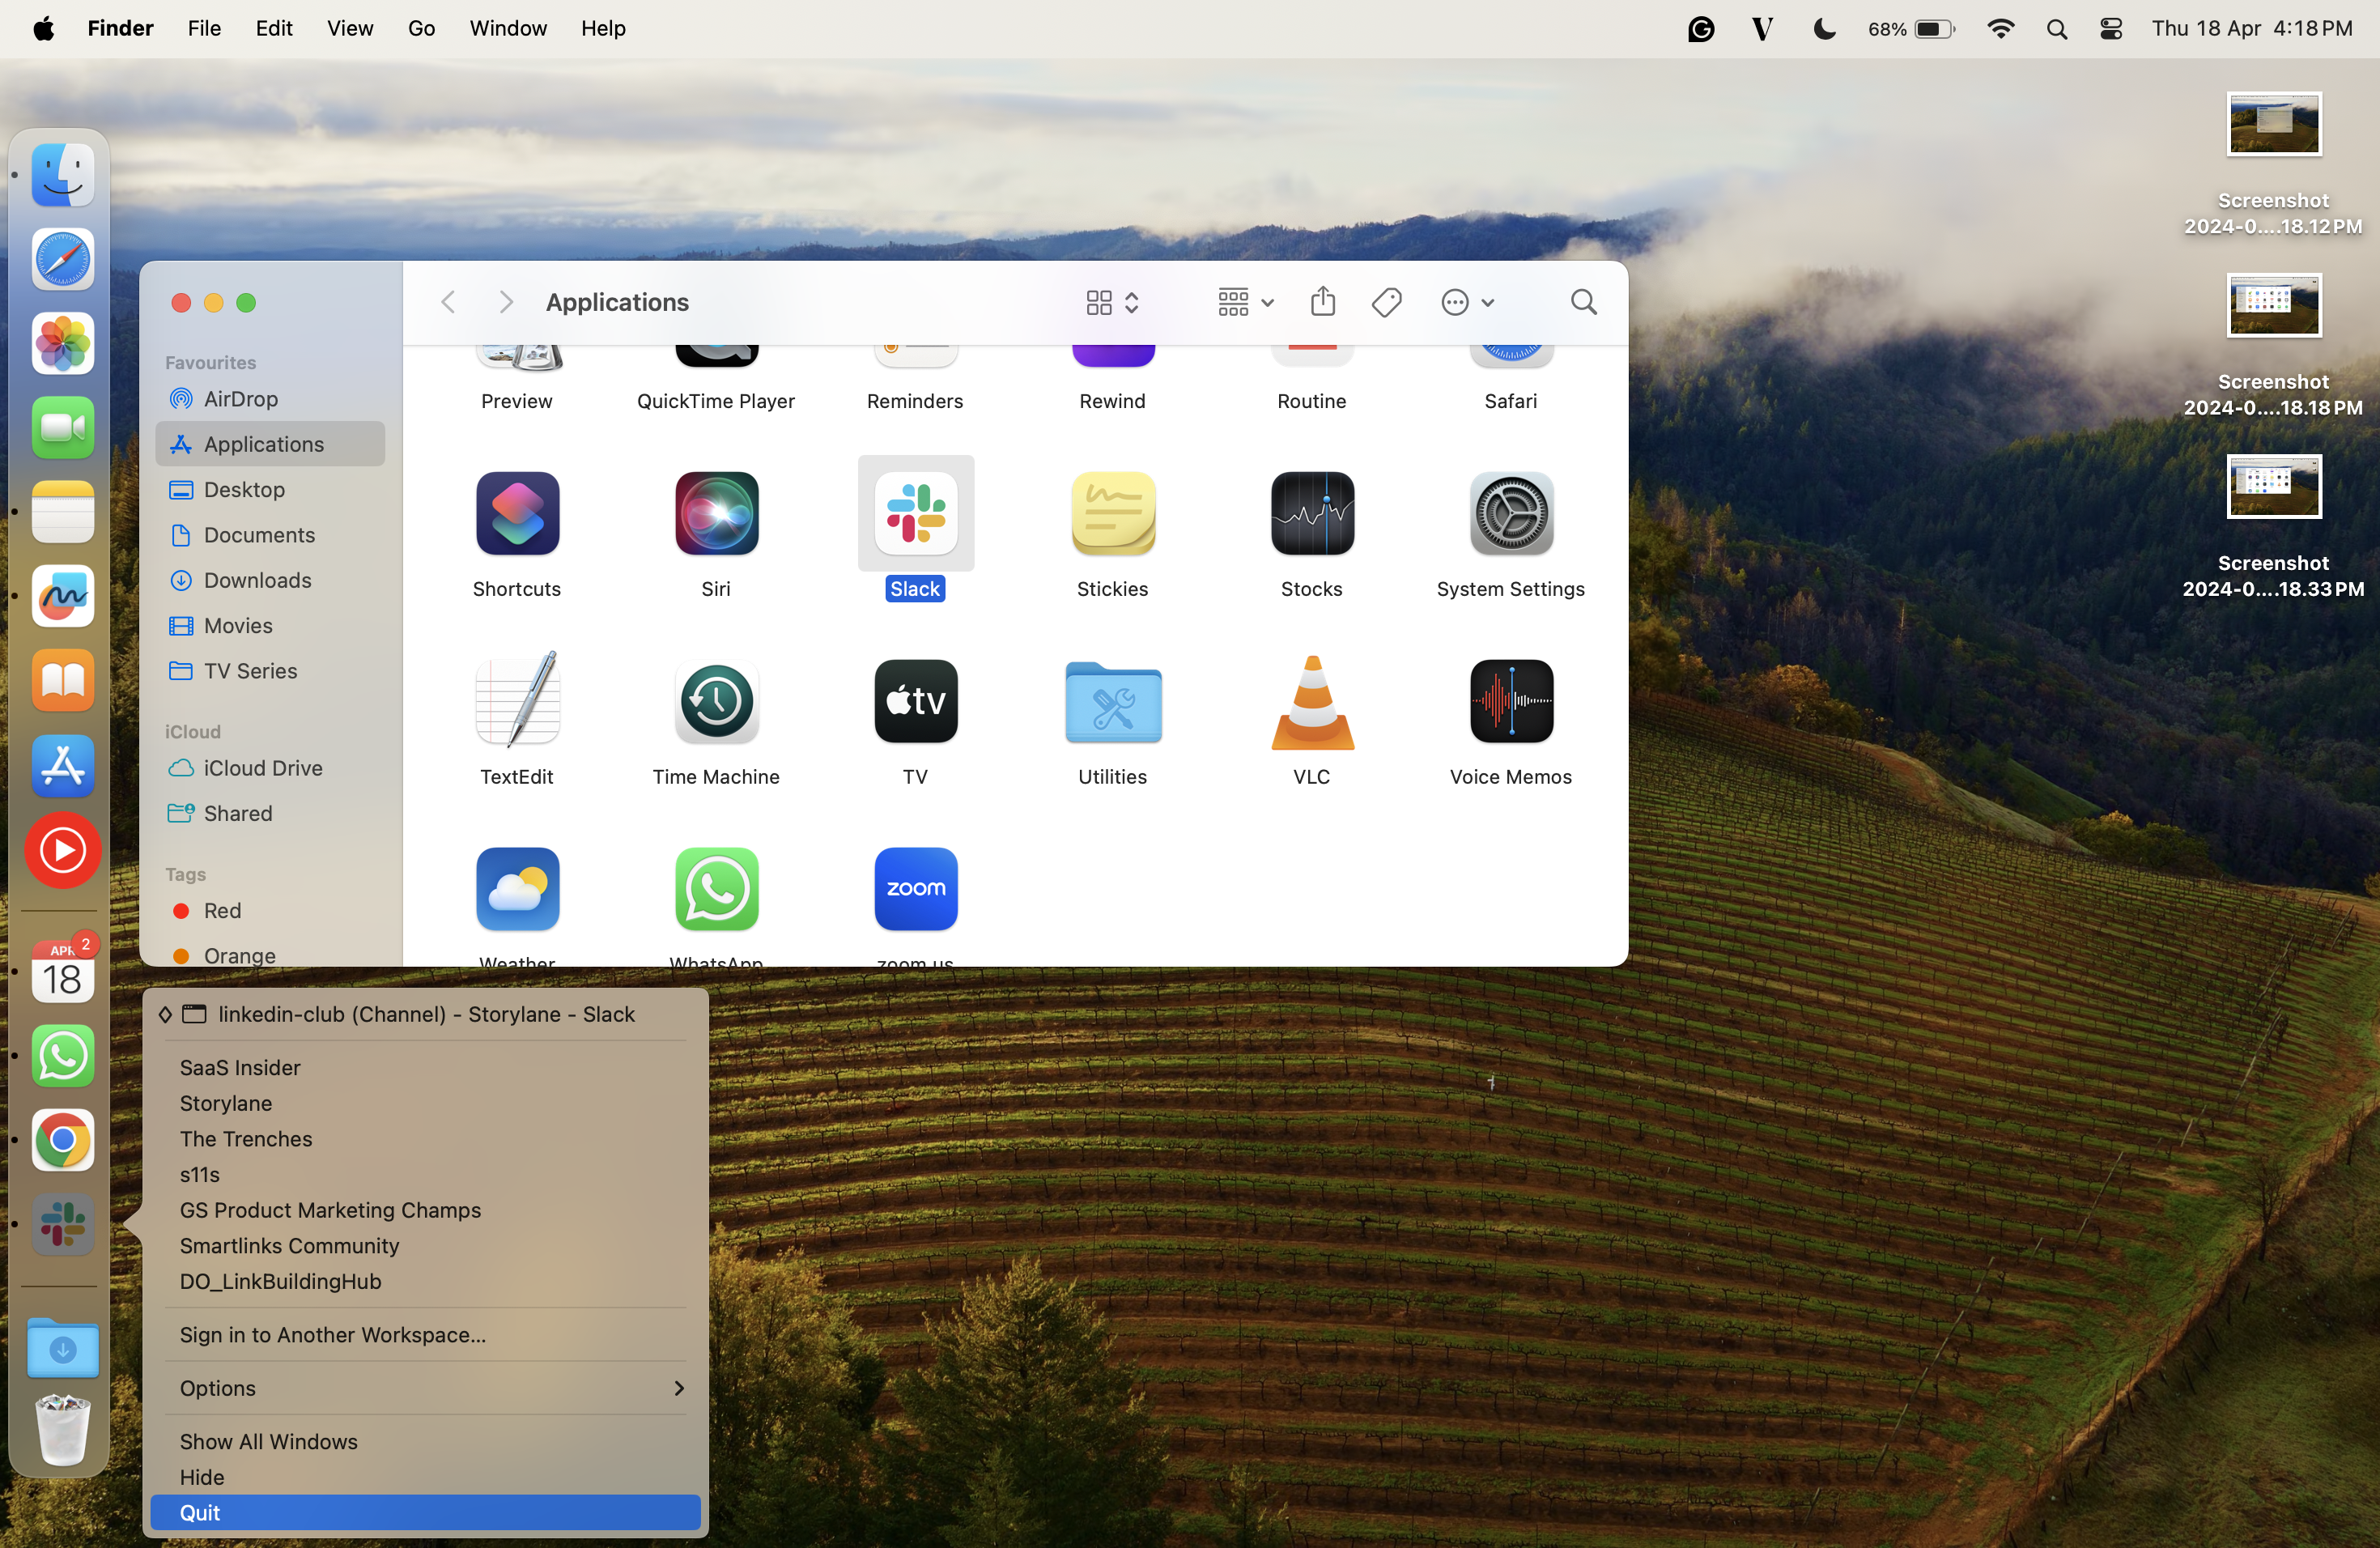
Task: Expand the Options submenu arrow
Action: [678, 1388]
